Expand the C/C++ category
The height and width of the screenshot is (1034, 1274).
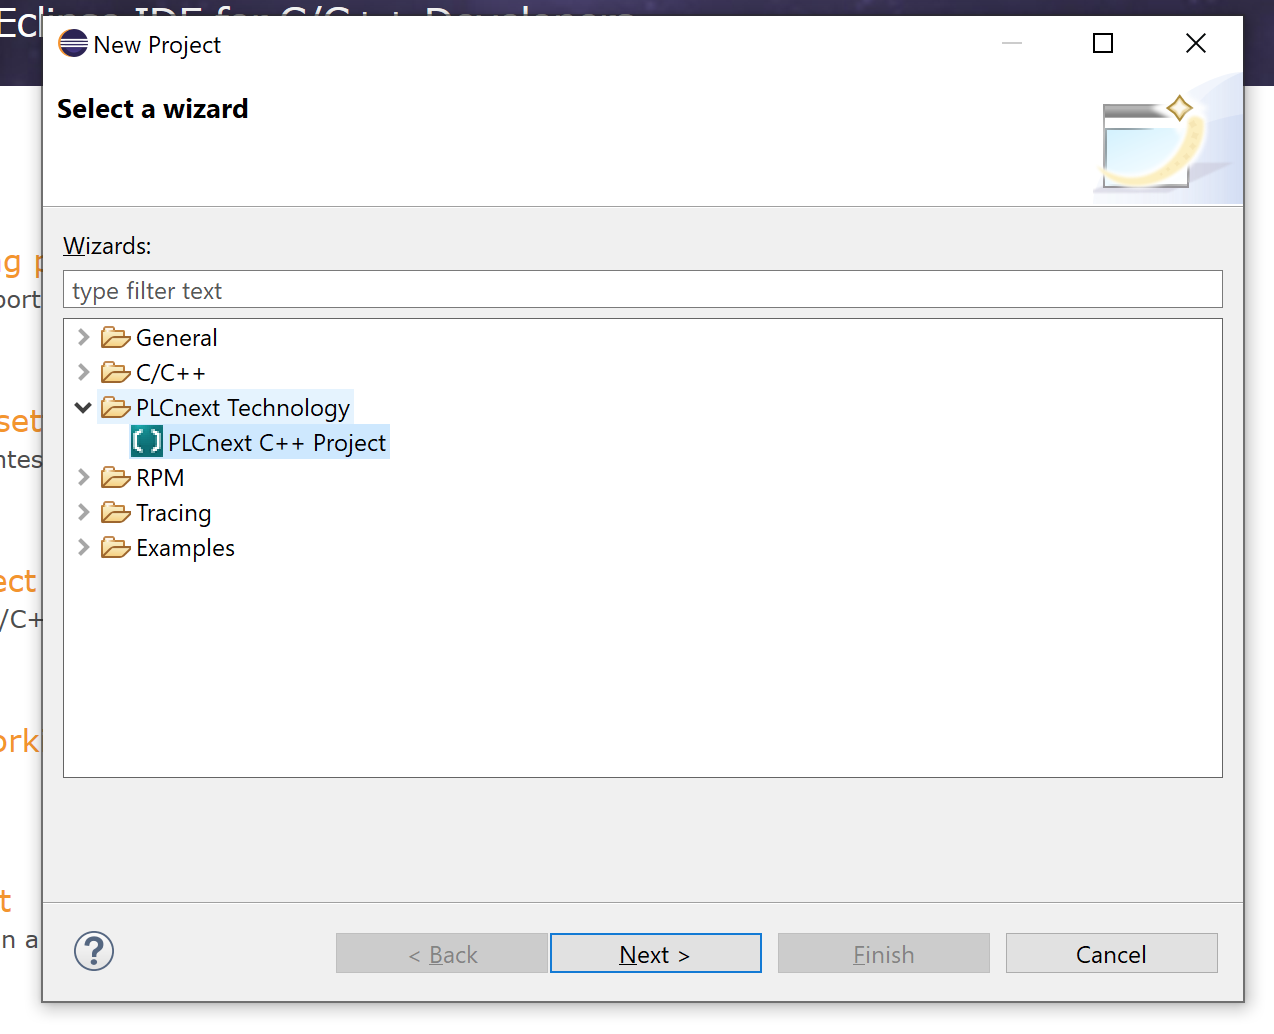click(84, 372)
